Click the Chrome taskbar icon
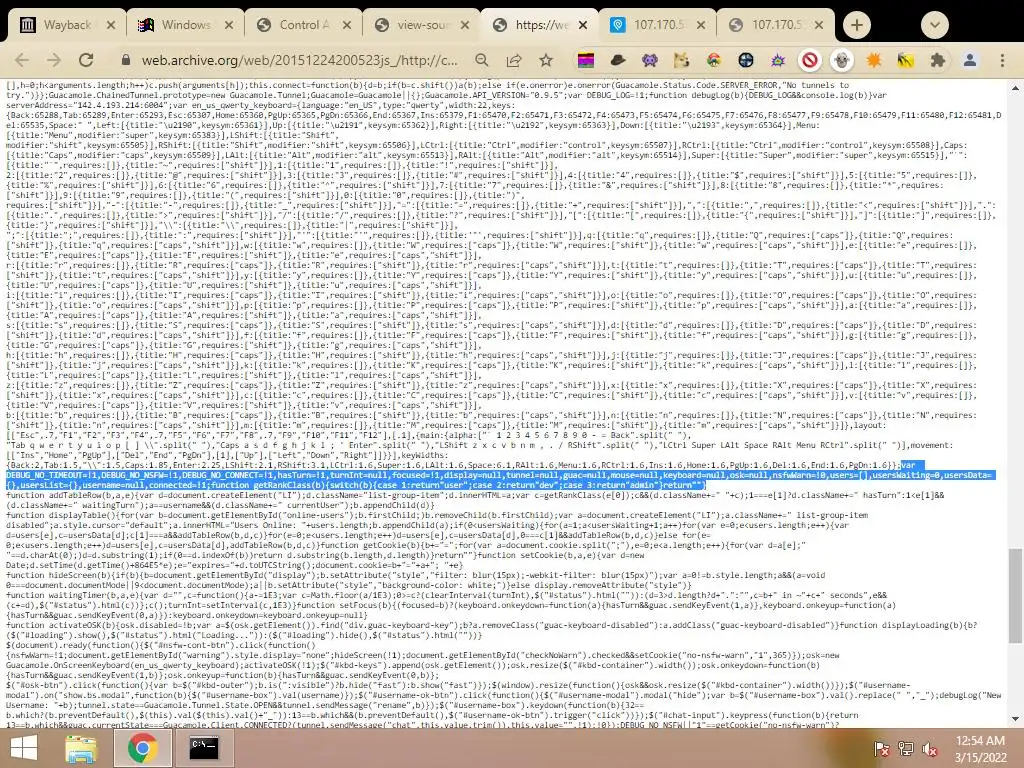The image size is (1024, 768). pos(142,748)
